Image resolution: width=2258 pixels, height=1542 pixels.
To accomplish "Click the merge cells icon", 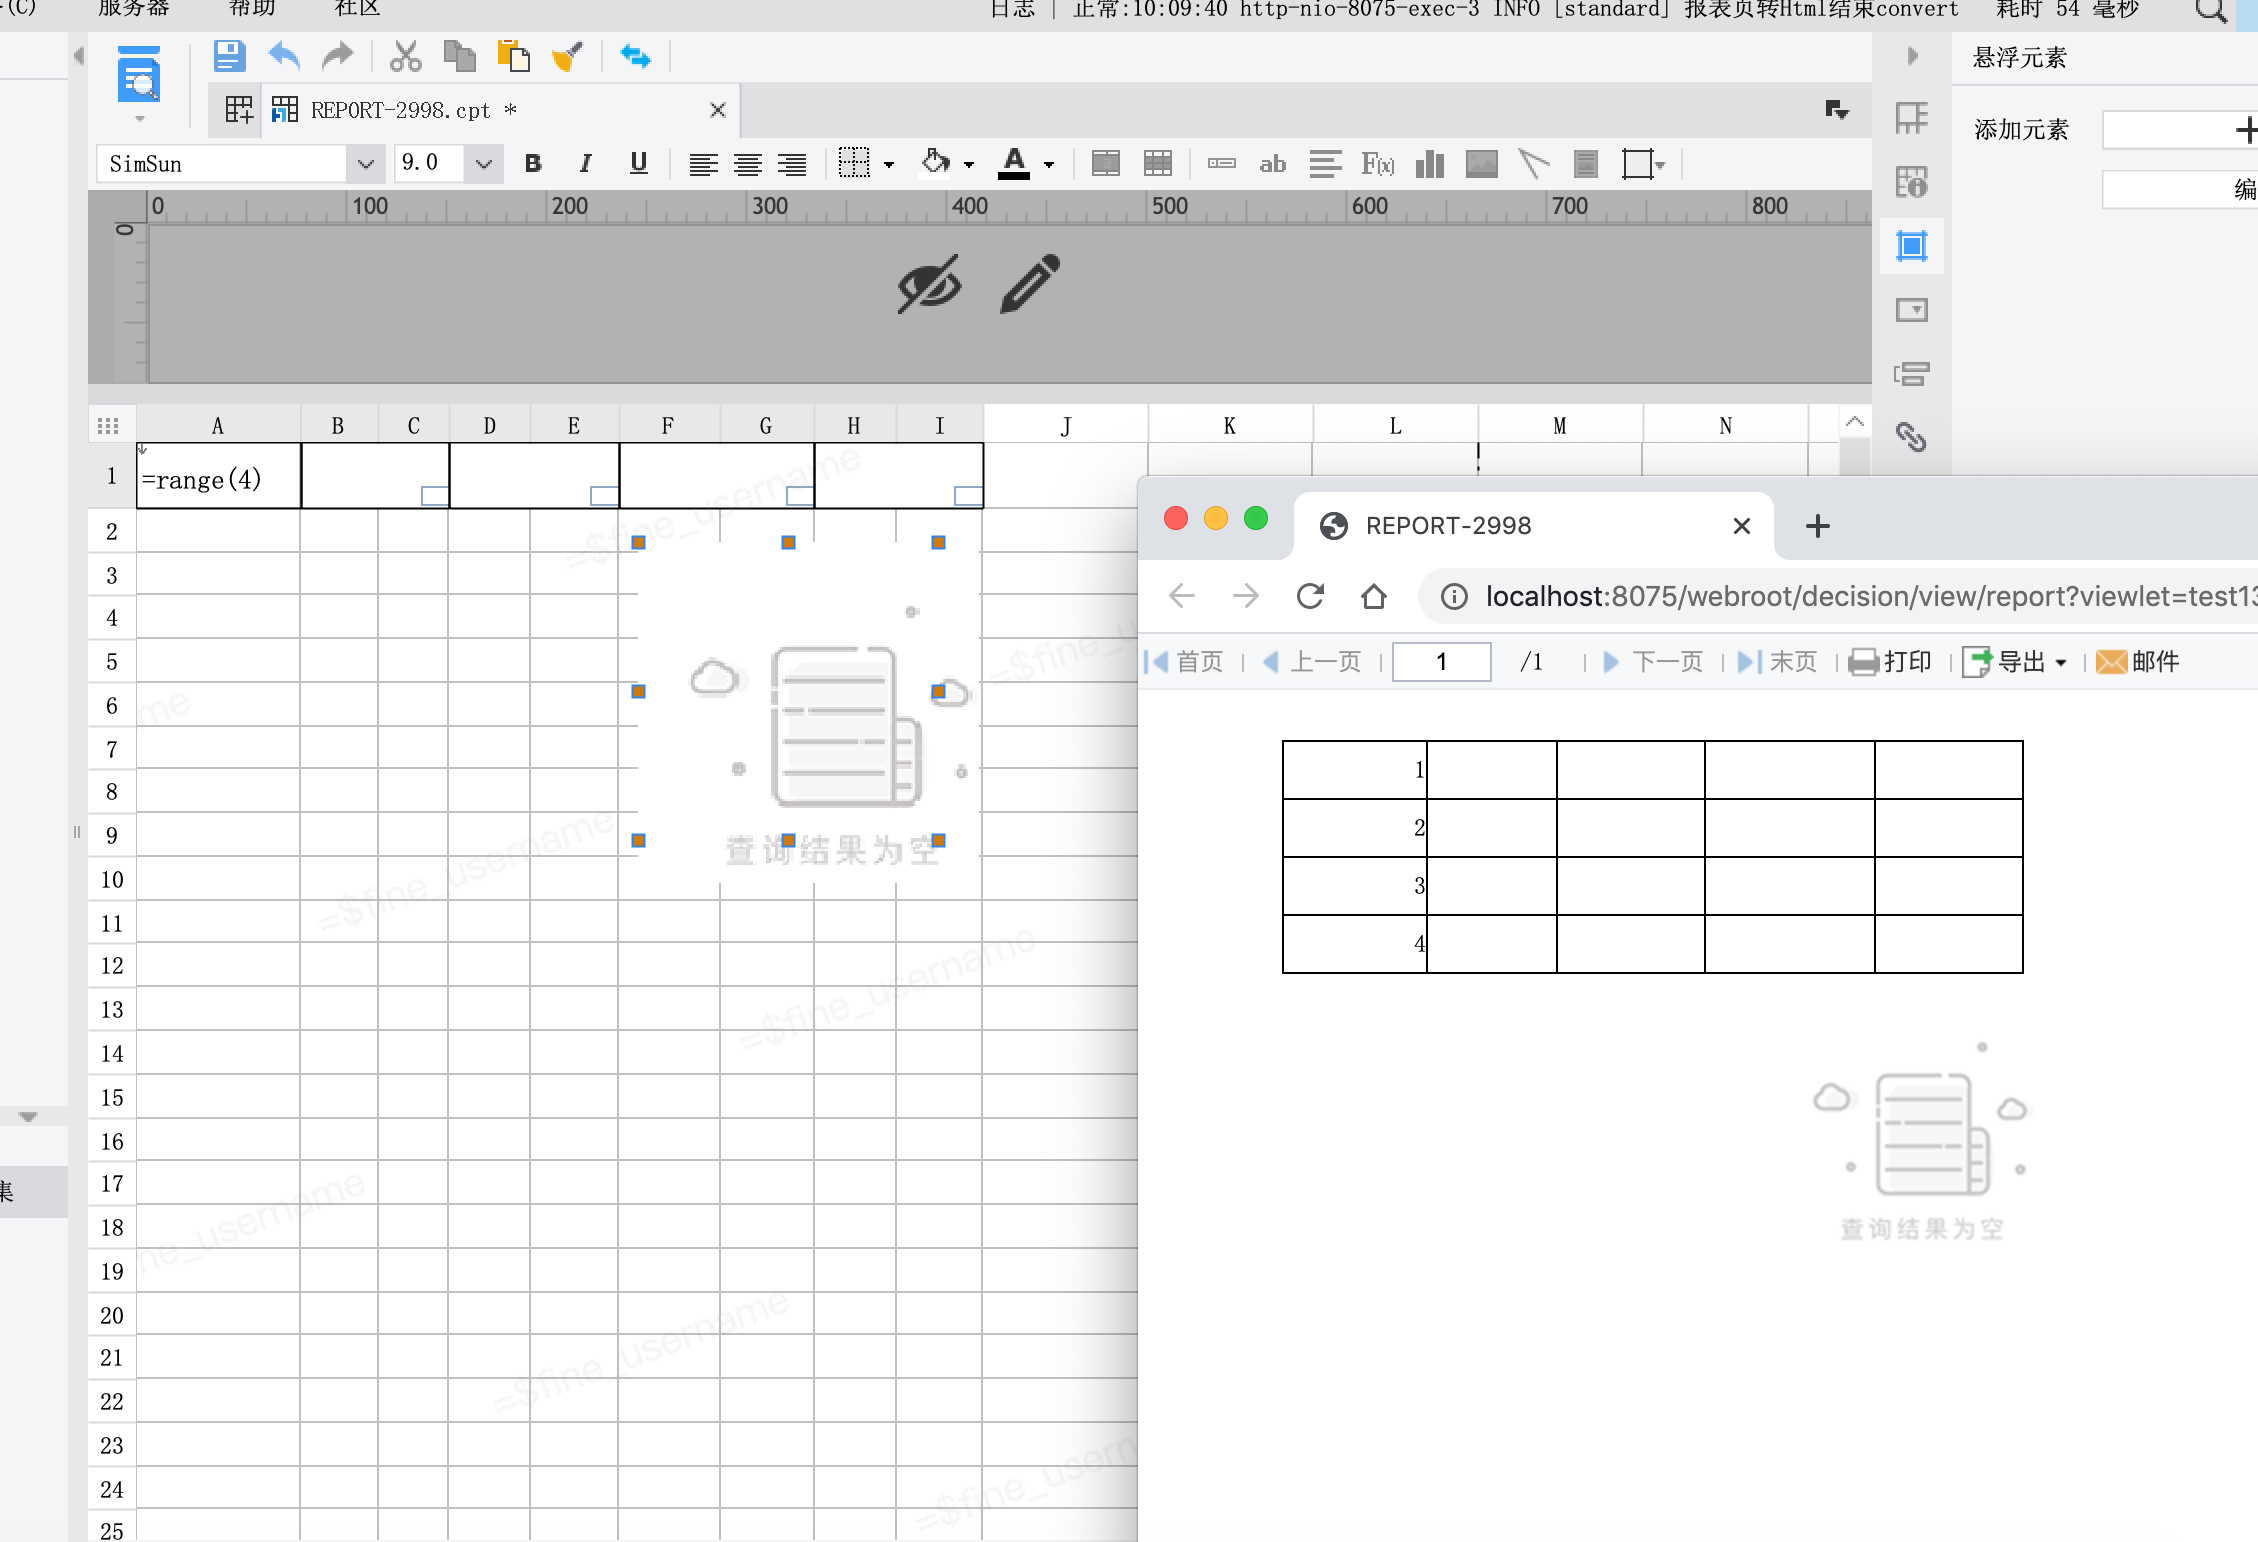I will click(1105, 164).
